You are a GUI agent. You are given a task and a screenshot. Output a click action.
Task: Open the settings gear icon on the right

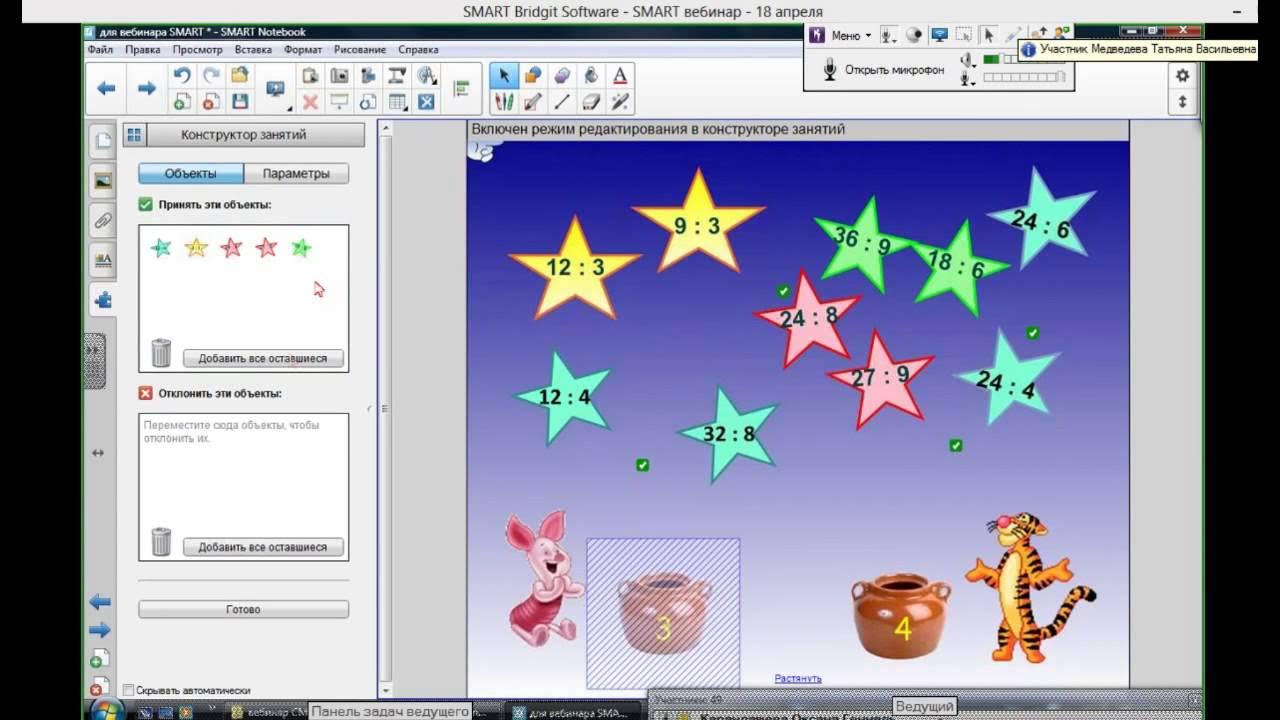point(1182,76)
